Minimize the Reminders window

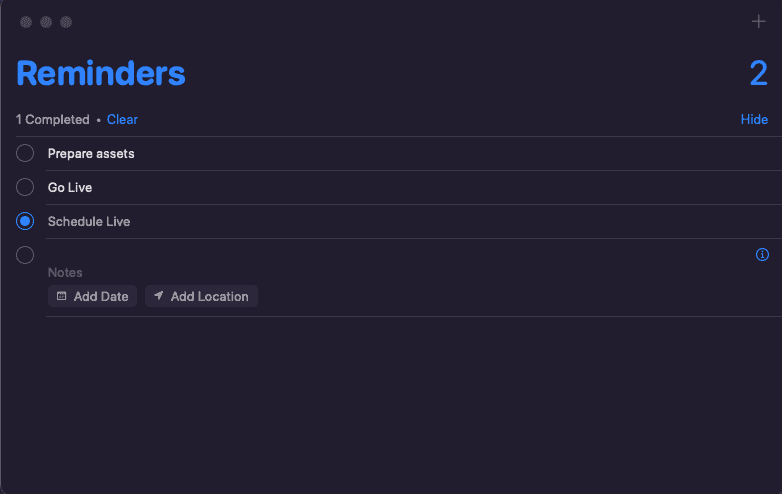(x=46, y=22)
